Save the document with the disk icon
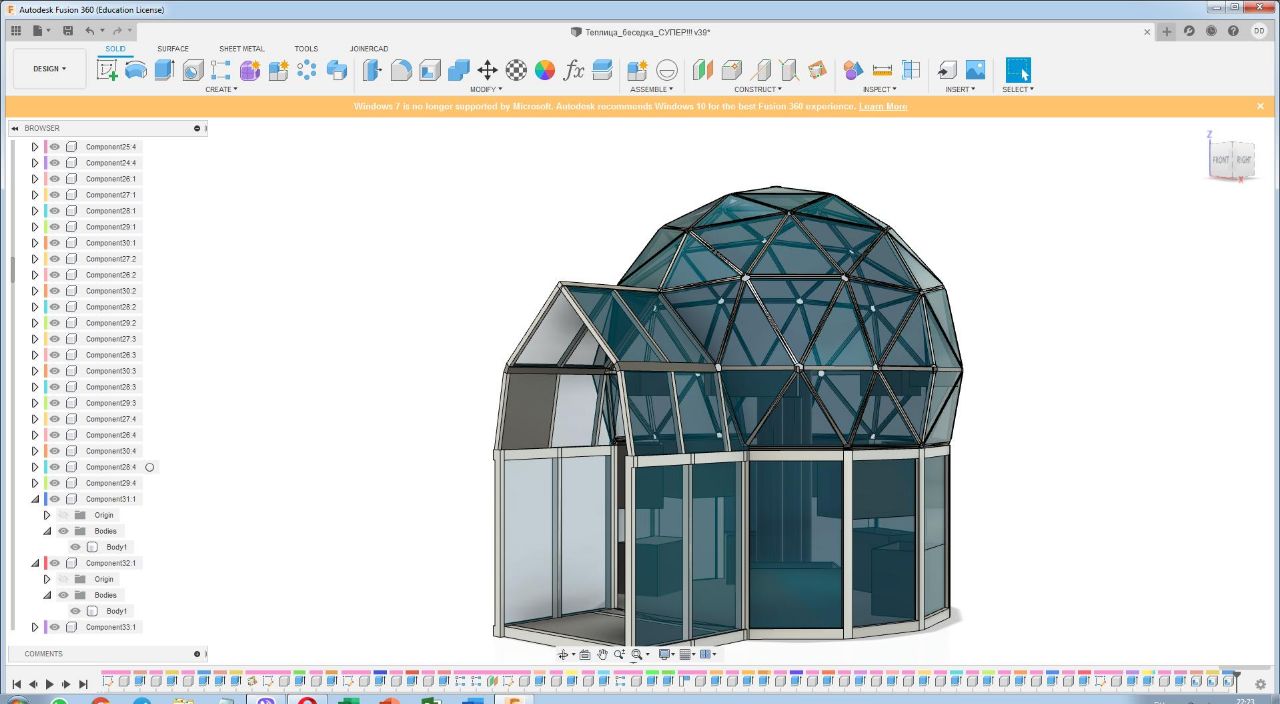 pos(67,31)
